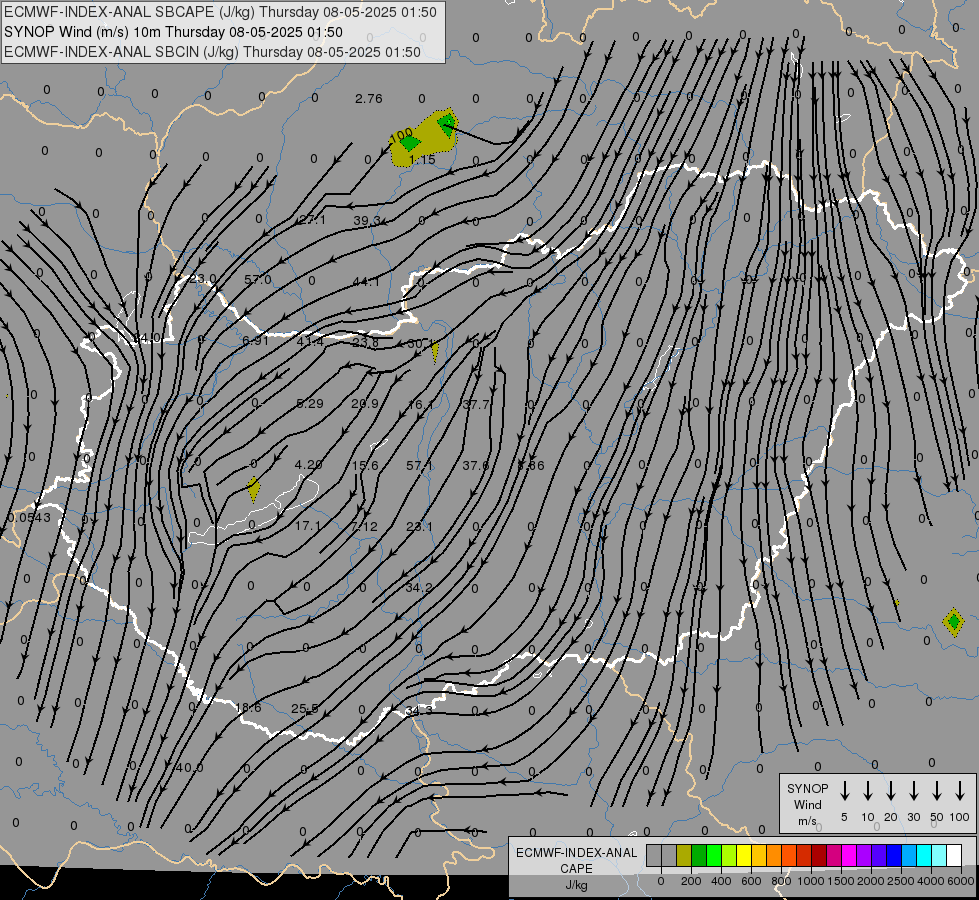This screenshot has width=979, height=900.
Task: Click the 100 contour label on olive area
Action: (x=401, y=134)
